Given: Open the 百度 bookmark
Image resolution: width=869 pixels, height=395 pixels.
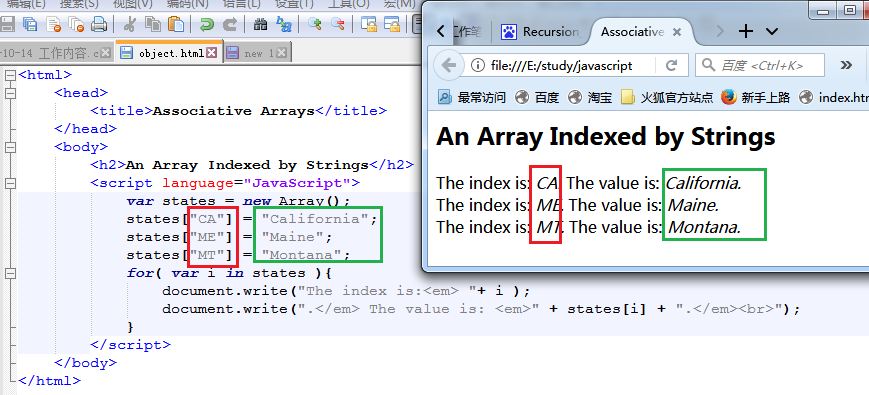Looking at the screenshot, I should tap(537, 98).
